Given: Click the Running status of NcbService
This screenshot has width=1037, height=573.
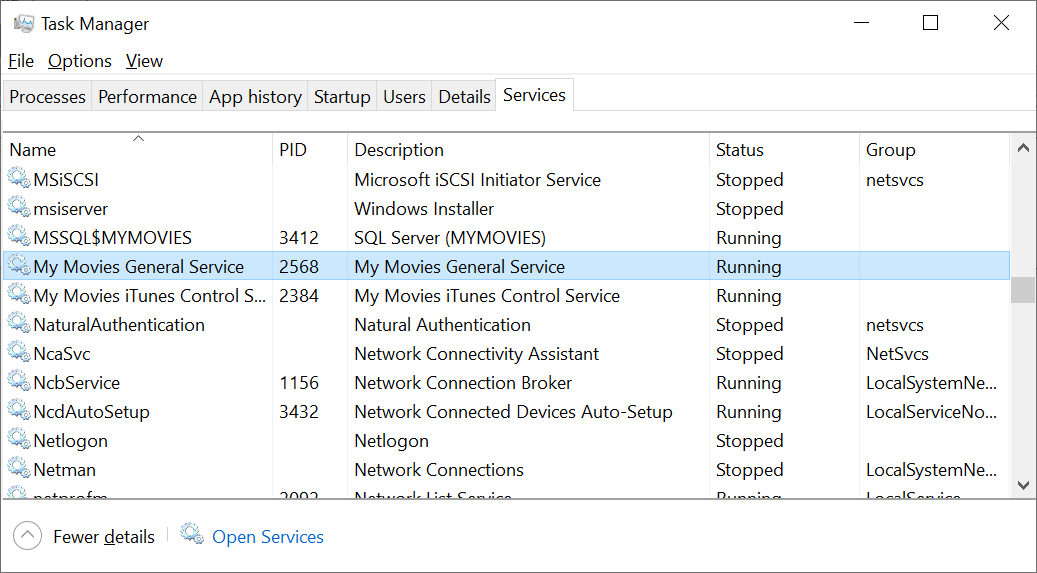Looking at the screenshot, I should tap(749, 383).
